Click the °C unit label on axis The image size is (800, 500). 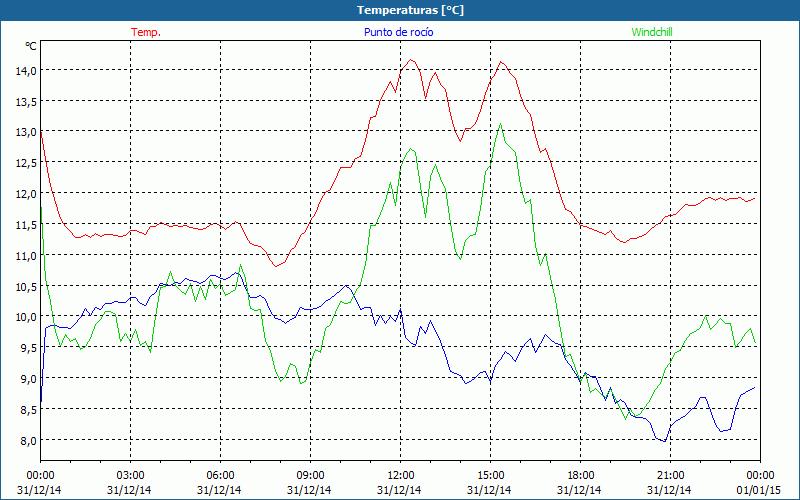point(31,46)
